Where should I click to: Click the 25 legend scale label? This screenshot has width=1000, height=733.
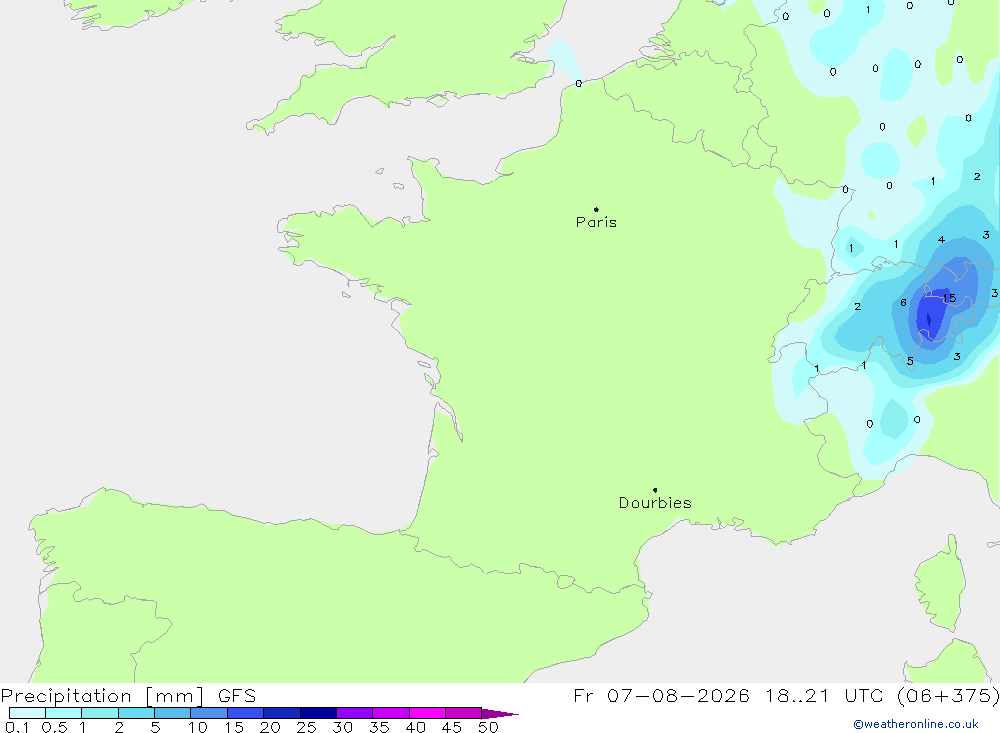[307, 727]
